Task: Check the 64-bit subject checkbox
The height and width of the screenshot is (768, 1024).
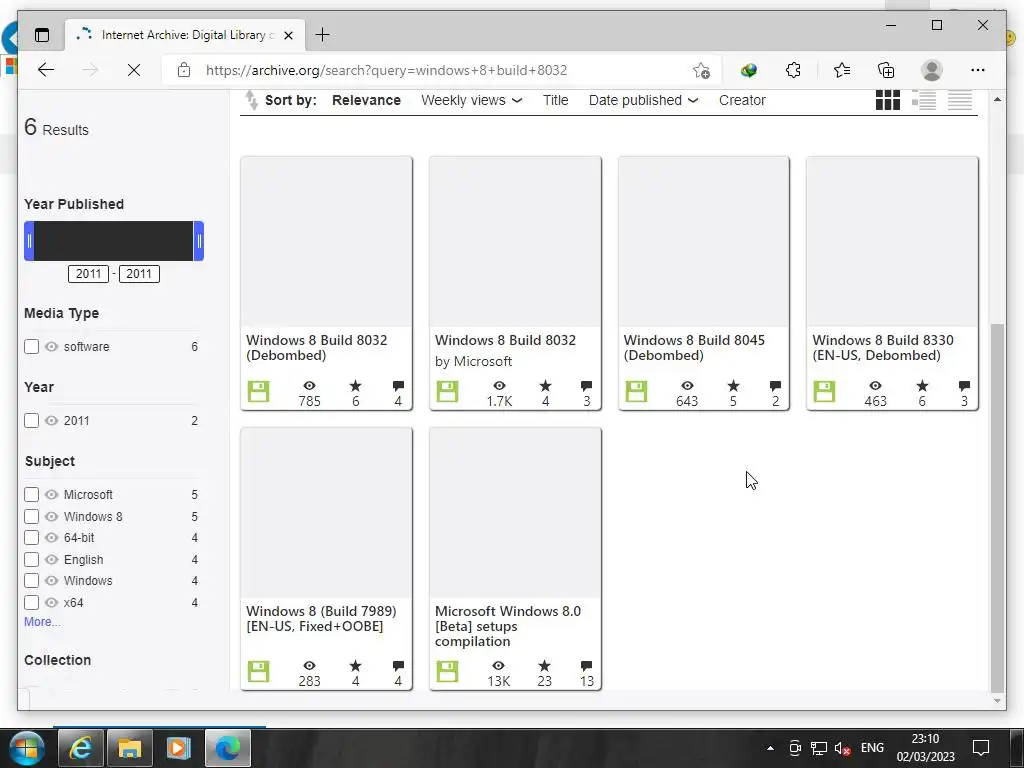Action: pos(31,537)
